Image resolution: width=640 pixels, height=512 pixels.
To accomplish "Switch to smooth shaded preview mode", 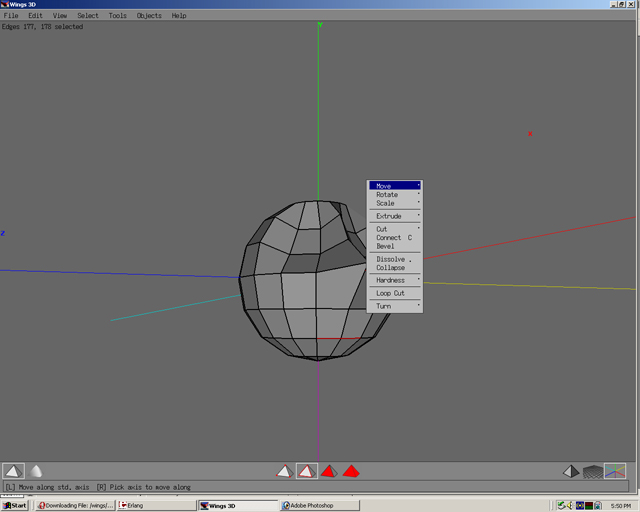I will click(36, 471).
